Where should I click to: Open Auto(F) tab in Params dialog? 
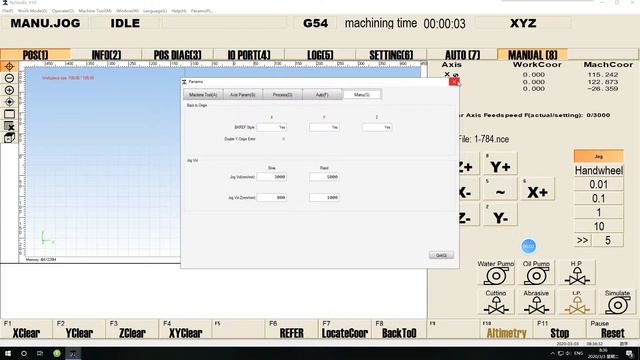click(322, 94)
